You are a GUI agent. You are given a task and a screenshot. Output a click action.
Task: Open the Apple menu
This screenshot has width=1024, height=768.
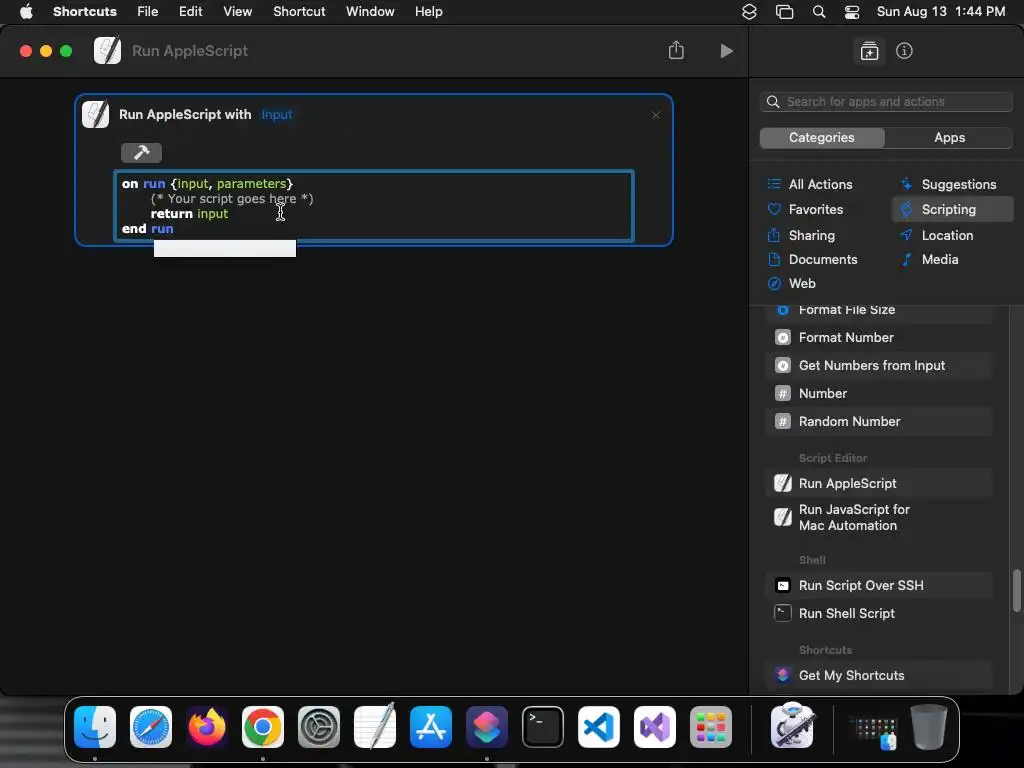click(x=26, y=12)
